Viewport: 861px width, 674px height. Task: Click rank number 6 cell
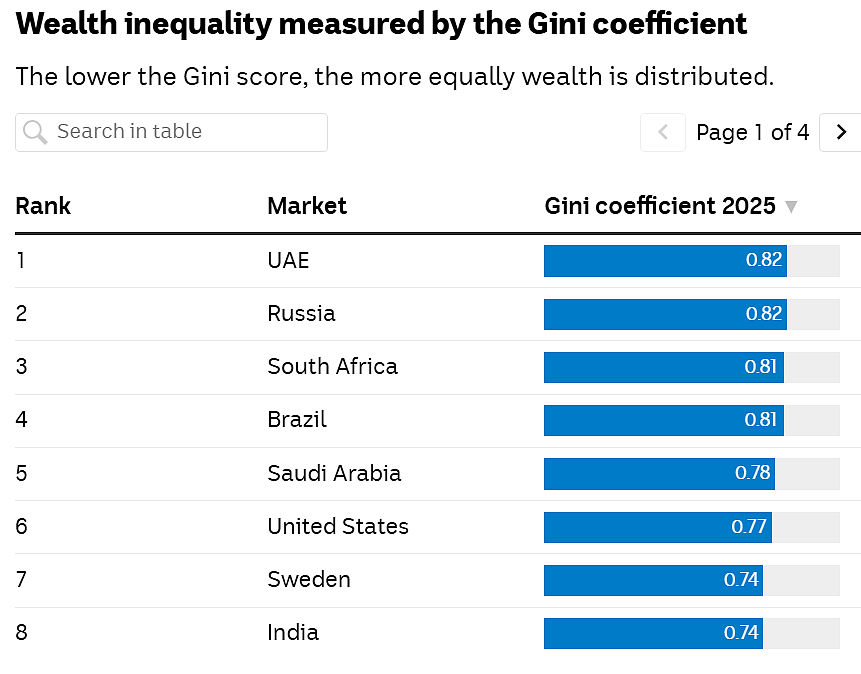click(21, 527)
